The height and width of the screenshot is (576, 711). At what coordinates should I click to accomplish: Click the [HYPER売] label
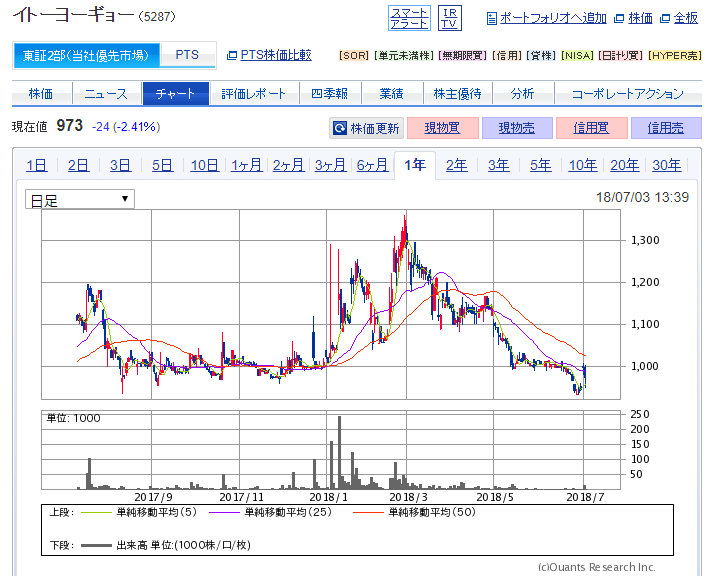675,55
